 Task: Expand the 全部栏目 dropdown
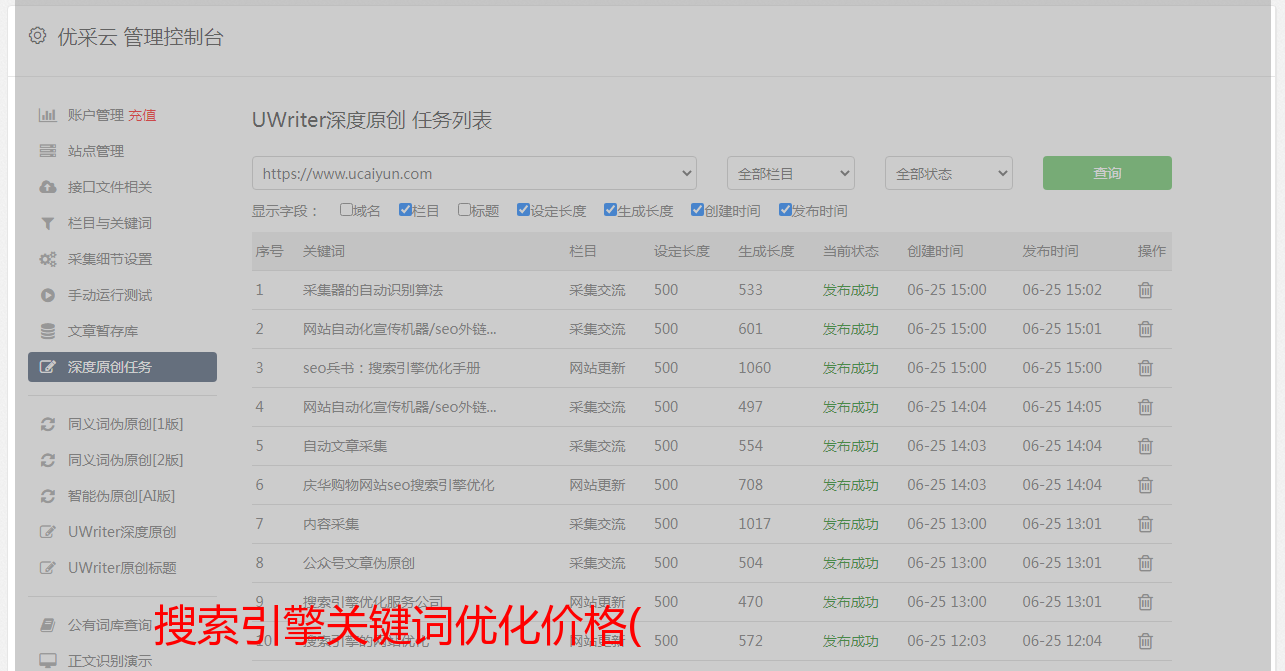coord(790,173)
